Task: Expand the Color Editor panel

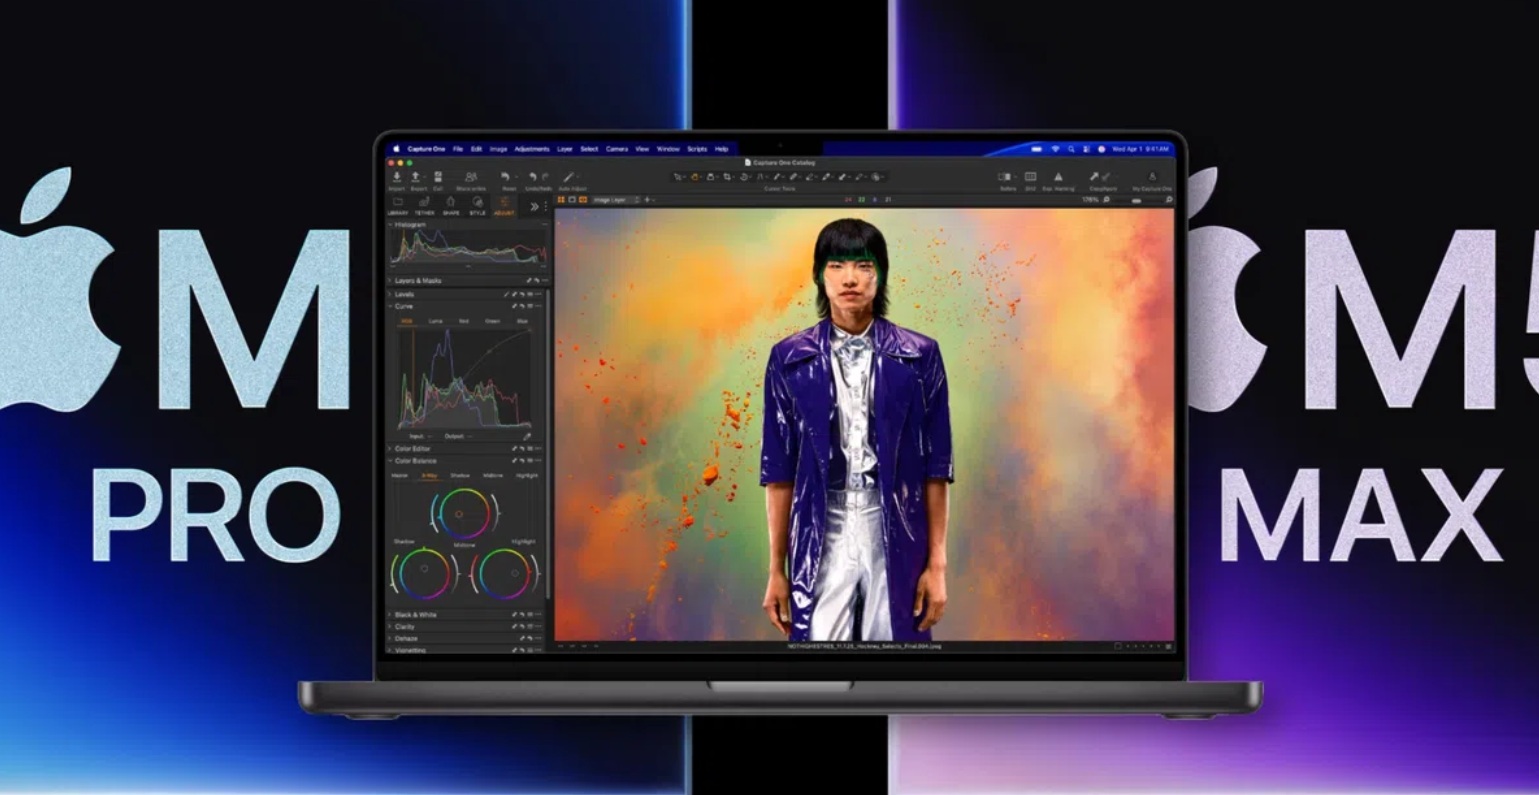Action: [392, 448]
